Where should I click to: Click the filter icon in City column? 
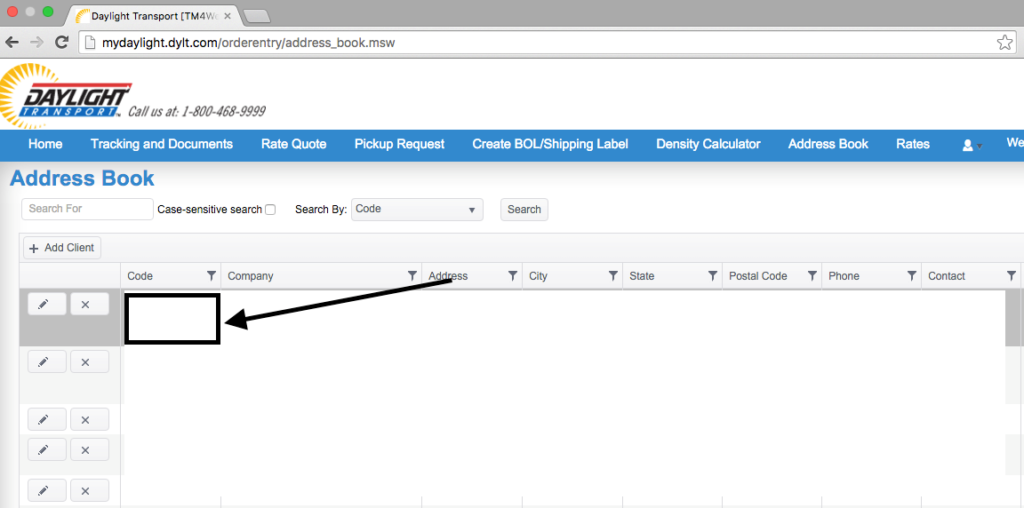tap(612, 276)
